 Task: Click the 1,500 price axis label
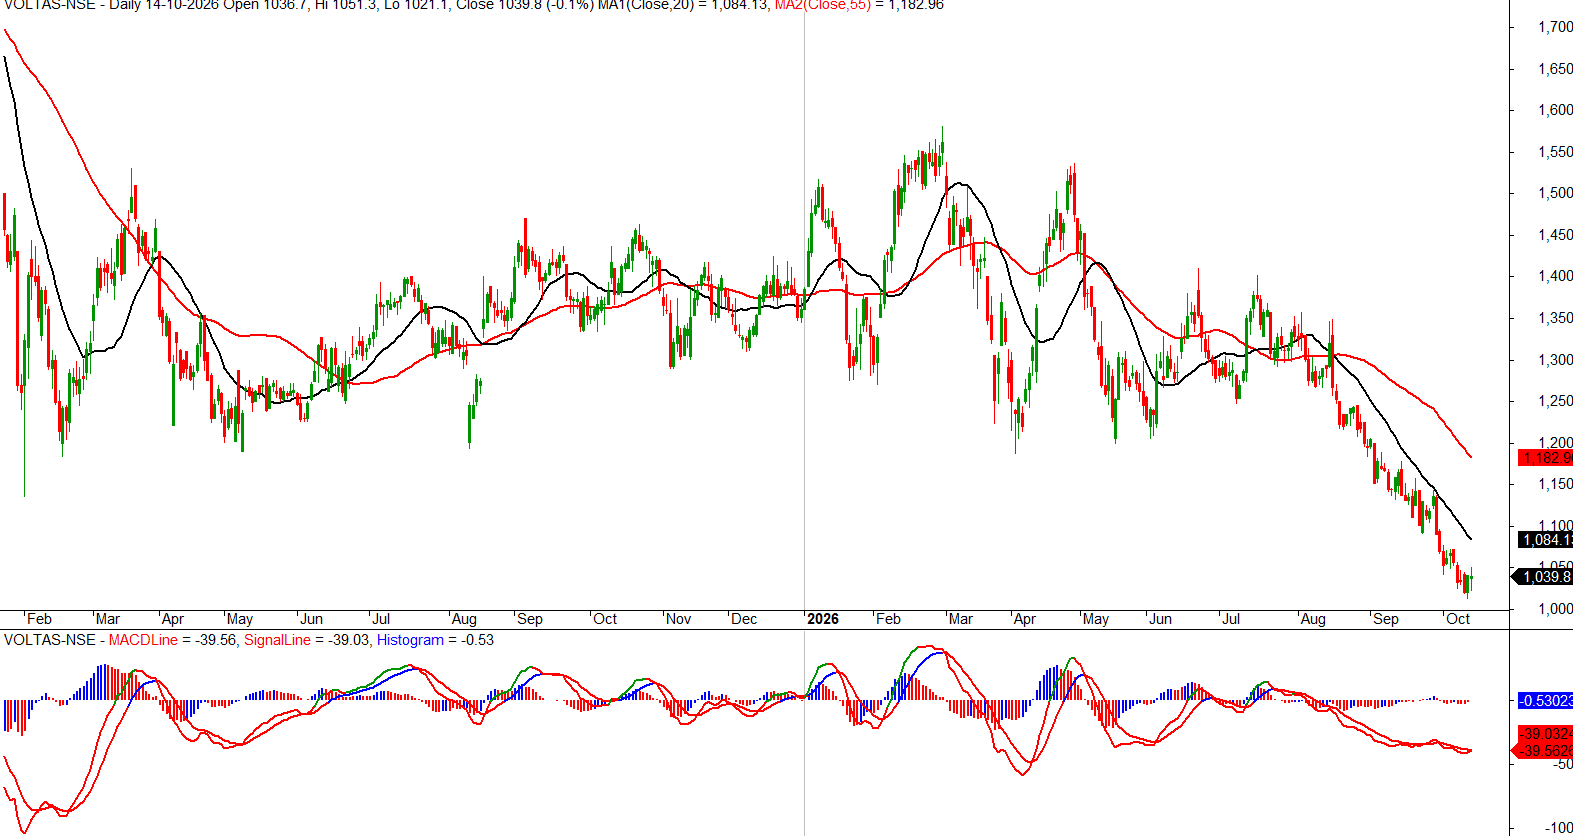[x=1555, y=193]
